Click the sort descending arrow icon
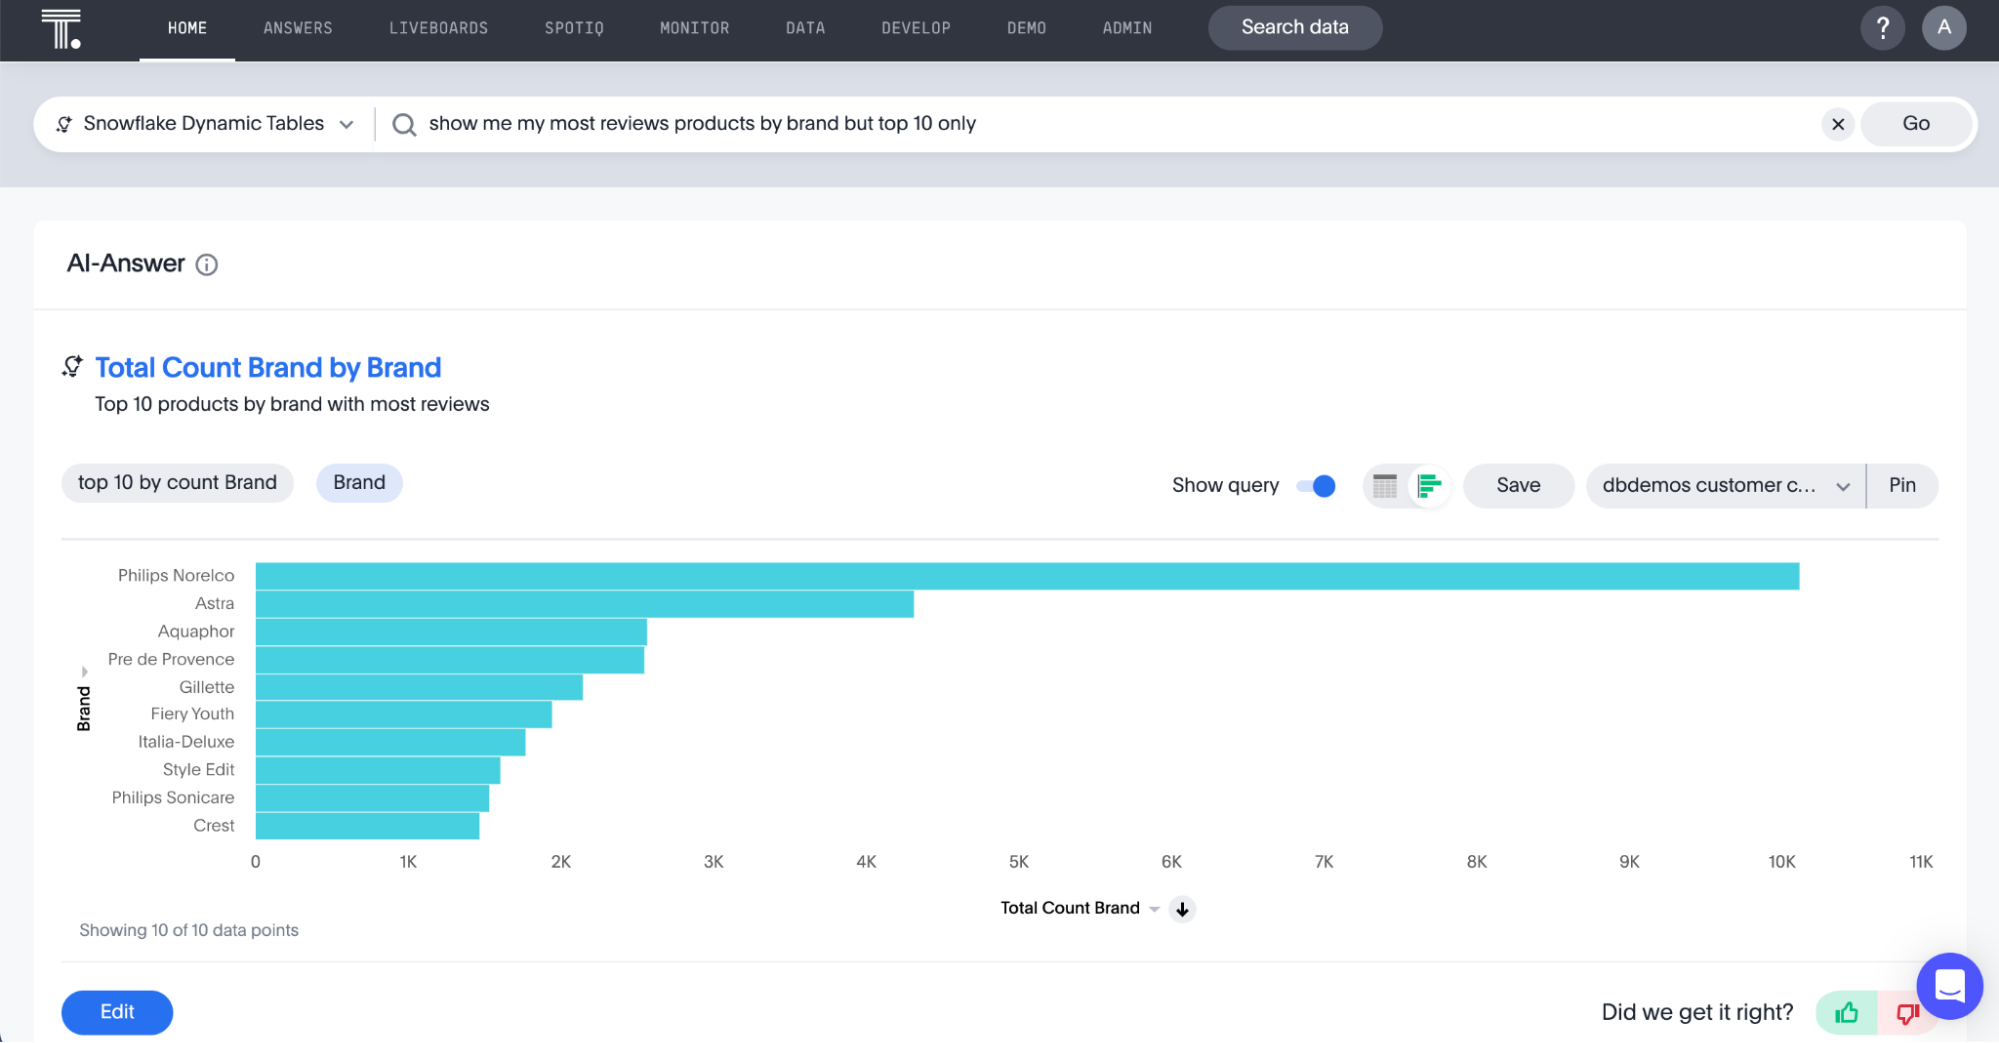 (1182, 909)
